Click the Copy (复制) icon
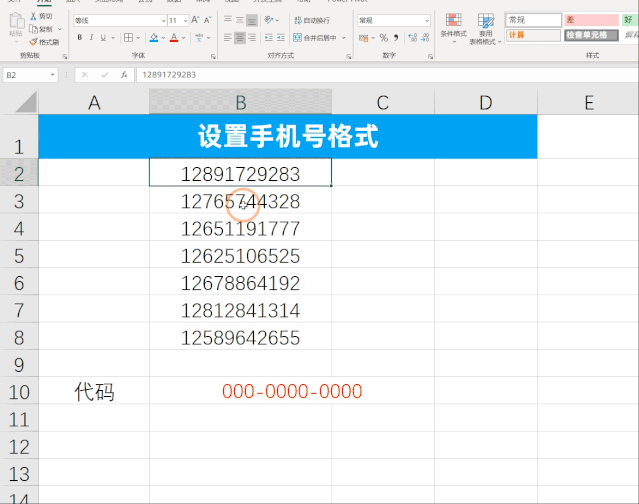 [x=33, y=29]
